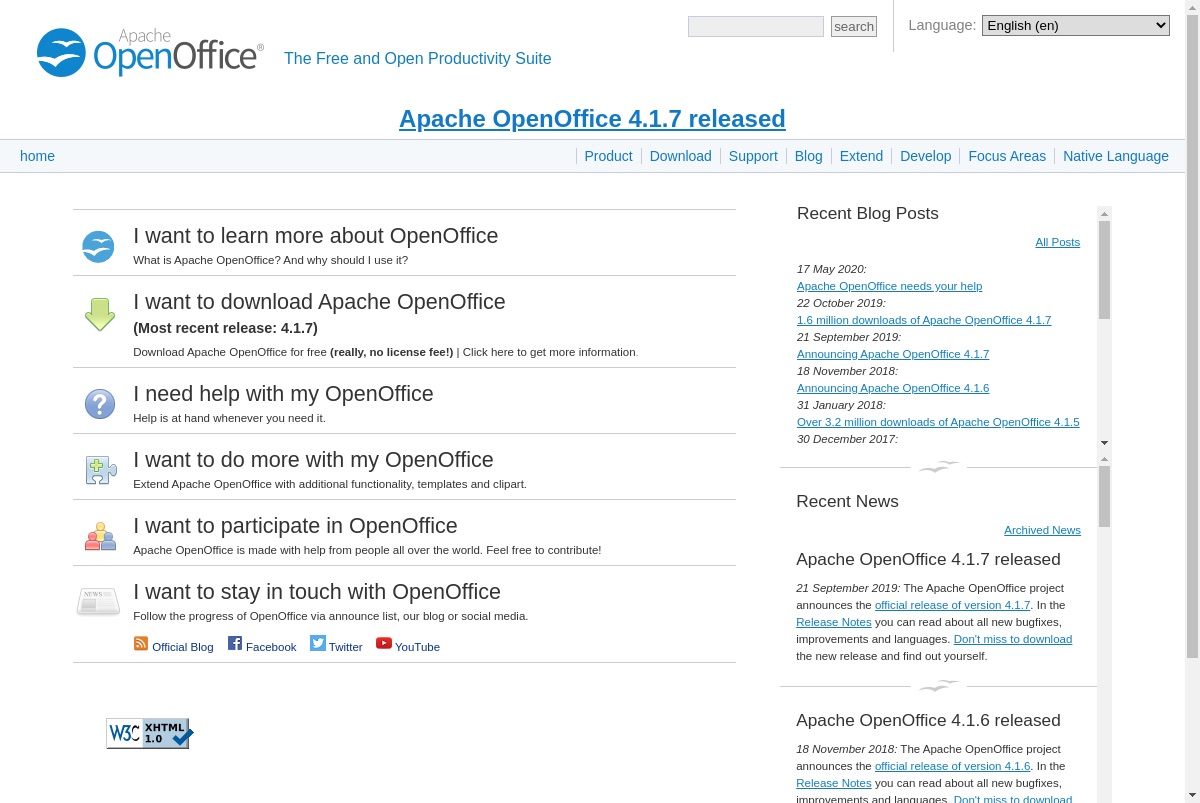
Task: Click the search button
Action: click(854, 27)
